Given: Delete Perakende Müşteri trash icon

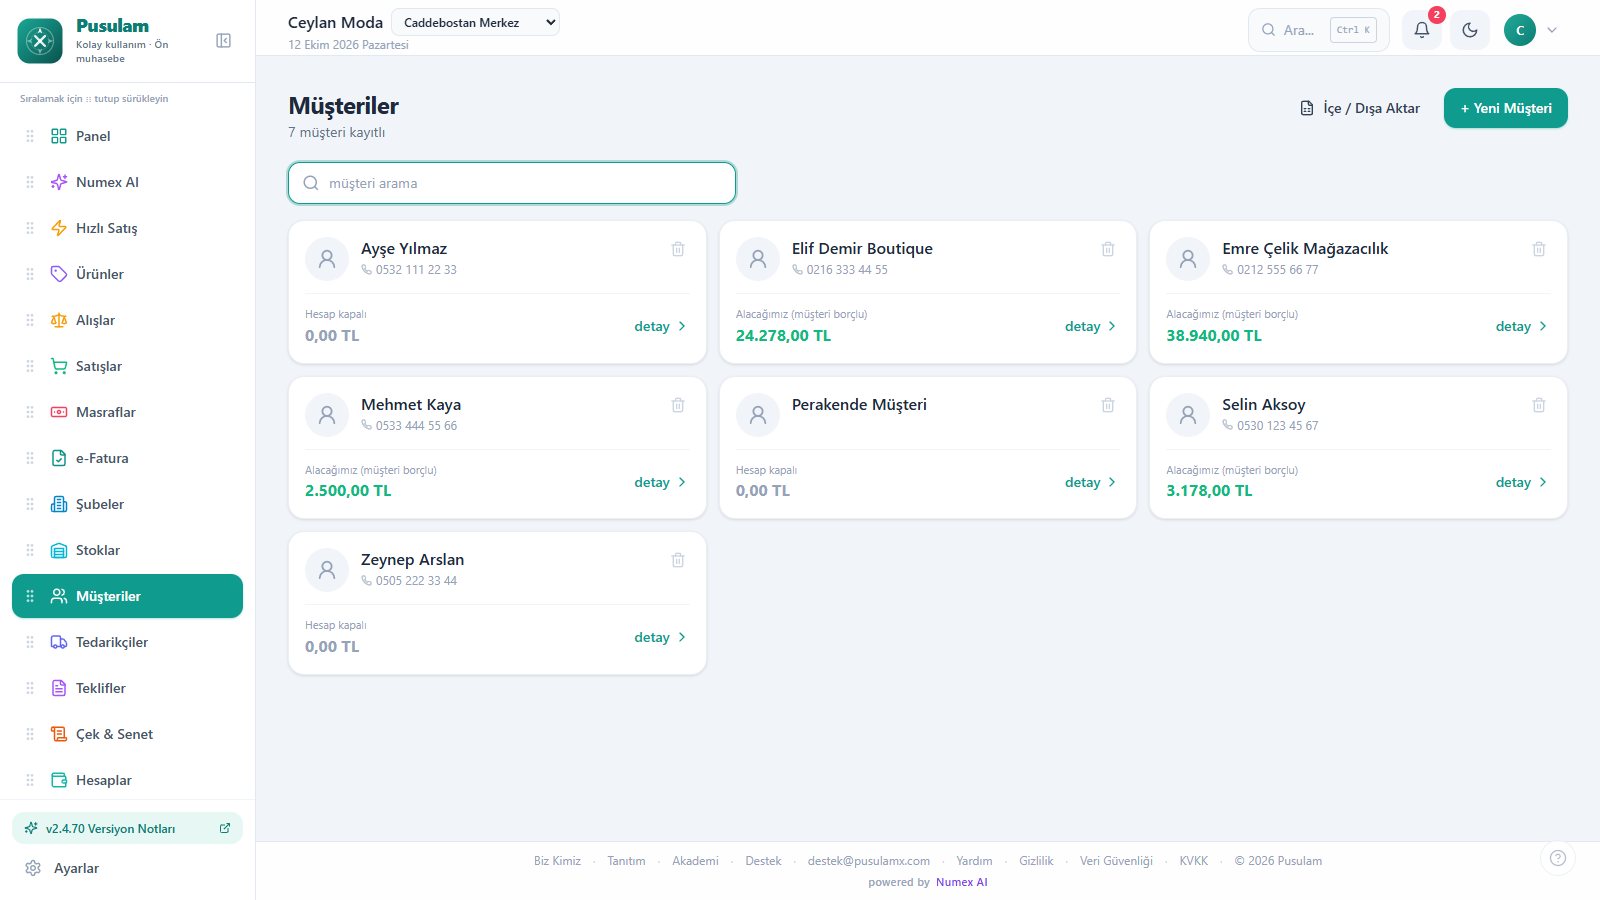Looking at the screenshot, I should (x=1108, y=405).
